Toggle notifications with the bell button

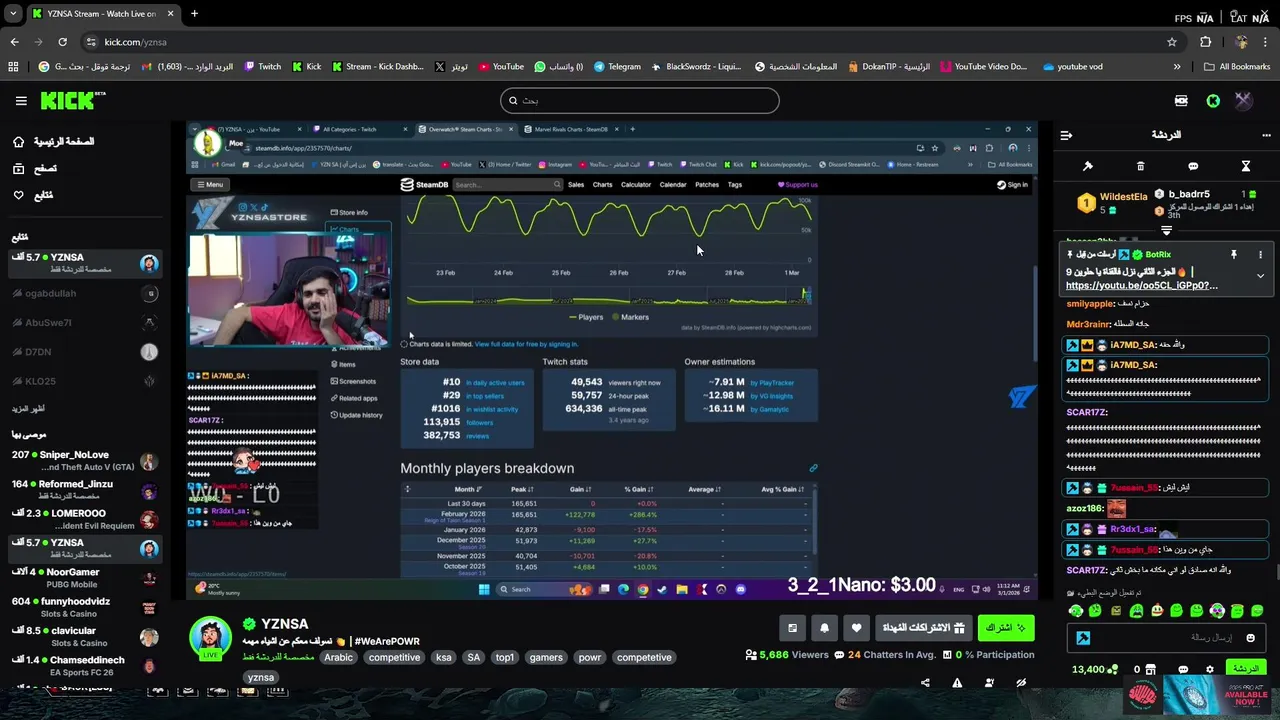pos(824,628)
